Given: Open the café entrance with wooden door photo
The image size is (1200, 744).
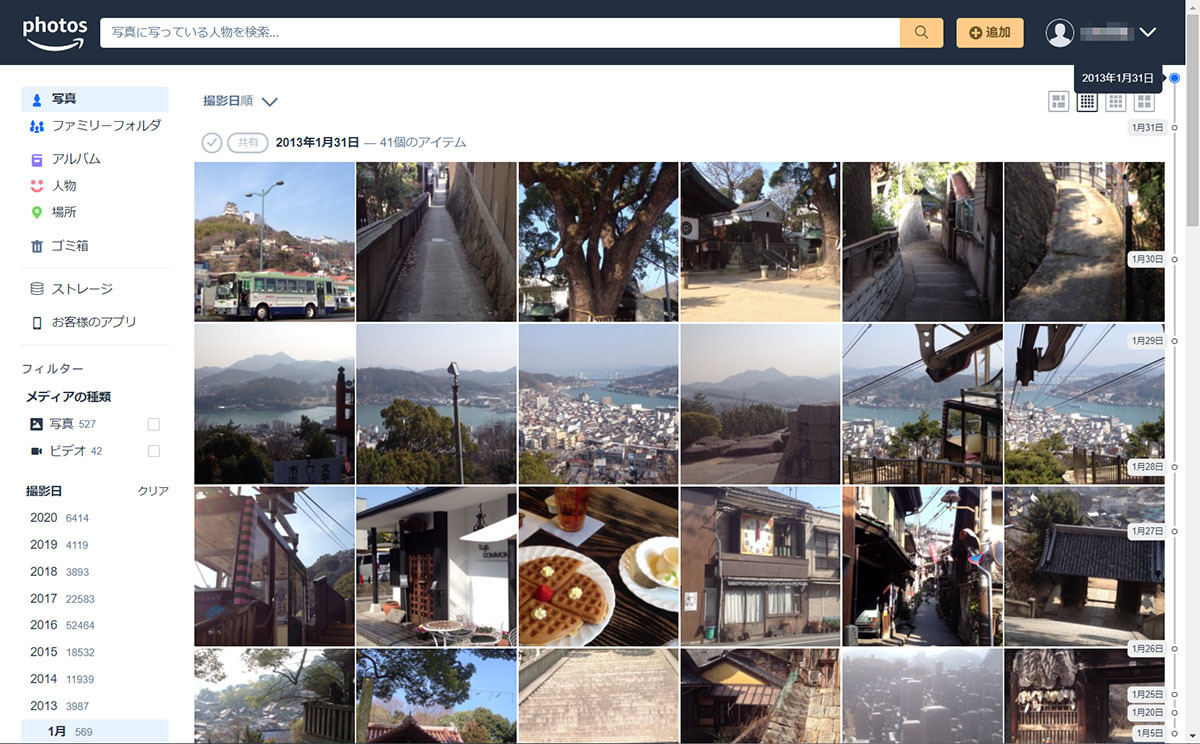Looking at the screenshot, I should (436, 566).
